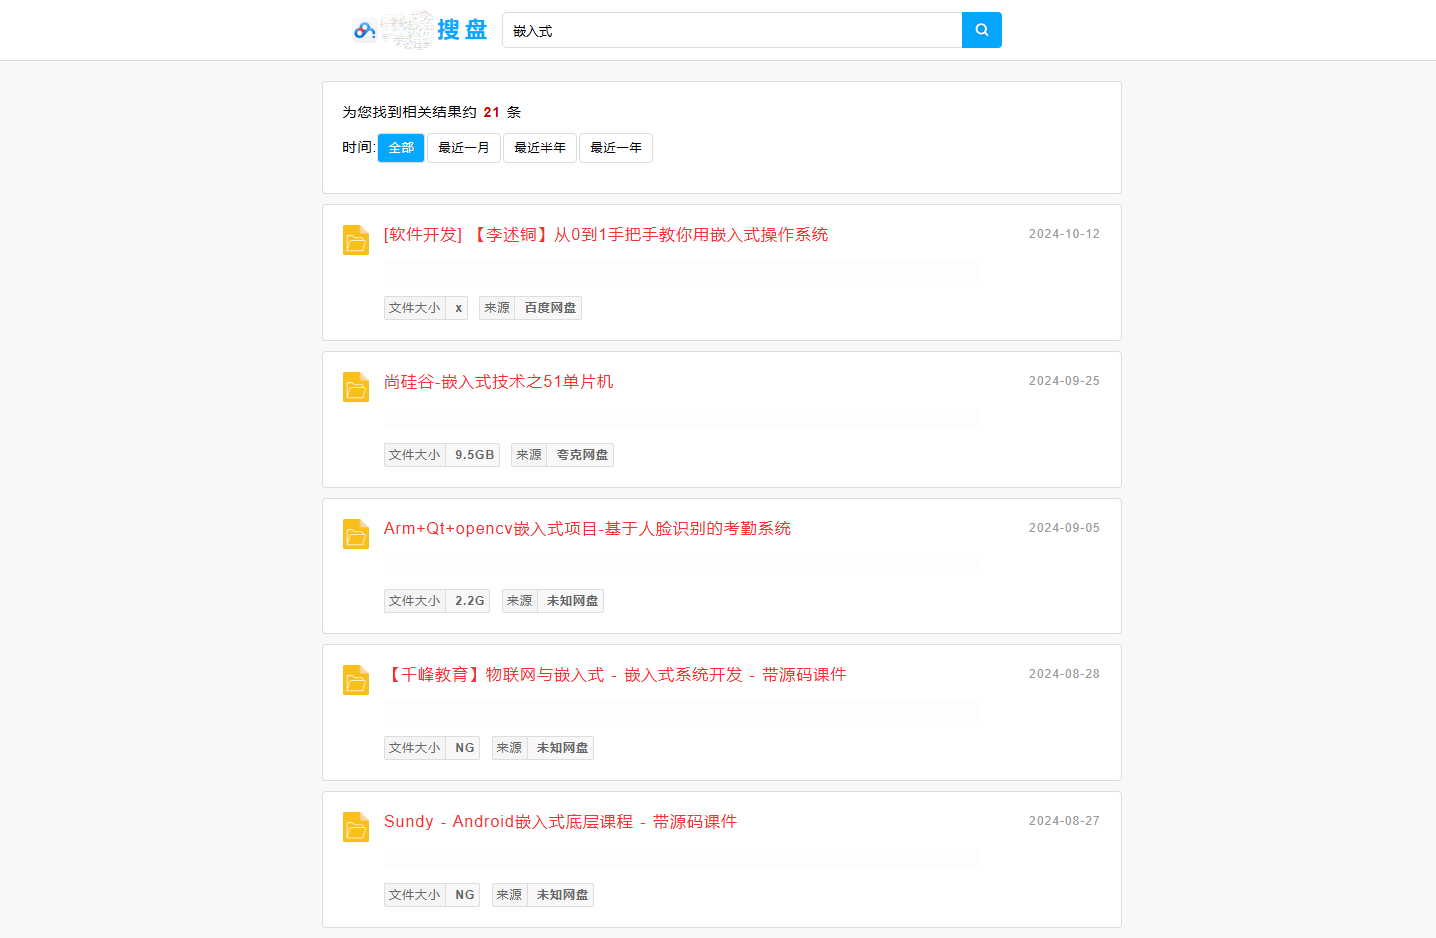Click the date 2024-10-12
1436x938 pixels.
[x=1064, y=234]
